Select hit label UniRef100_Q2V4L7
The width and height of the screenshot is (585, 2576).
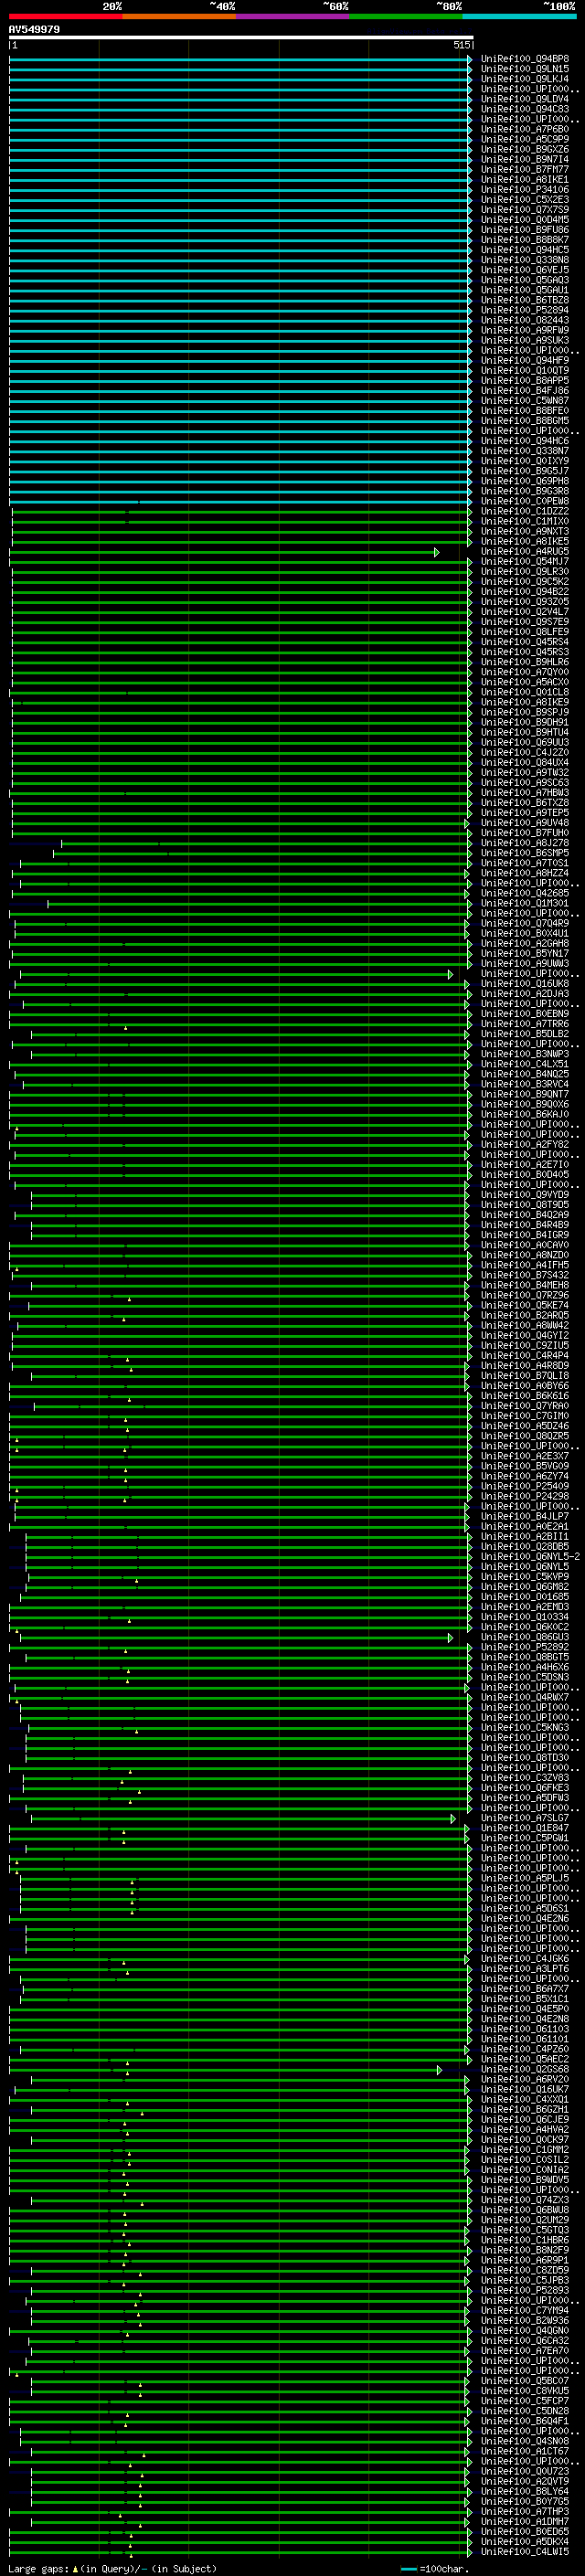tap(525, 611)
